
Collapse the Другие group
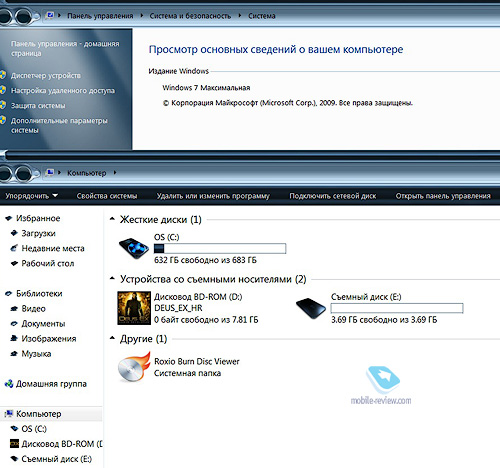coord(112,338)
